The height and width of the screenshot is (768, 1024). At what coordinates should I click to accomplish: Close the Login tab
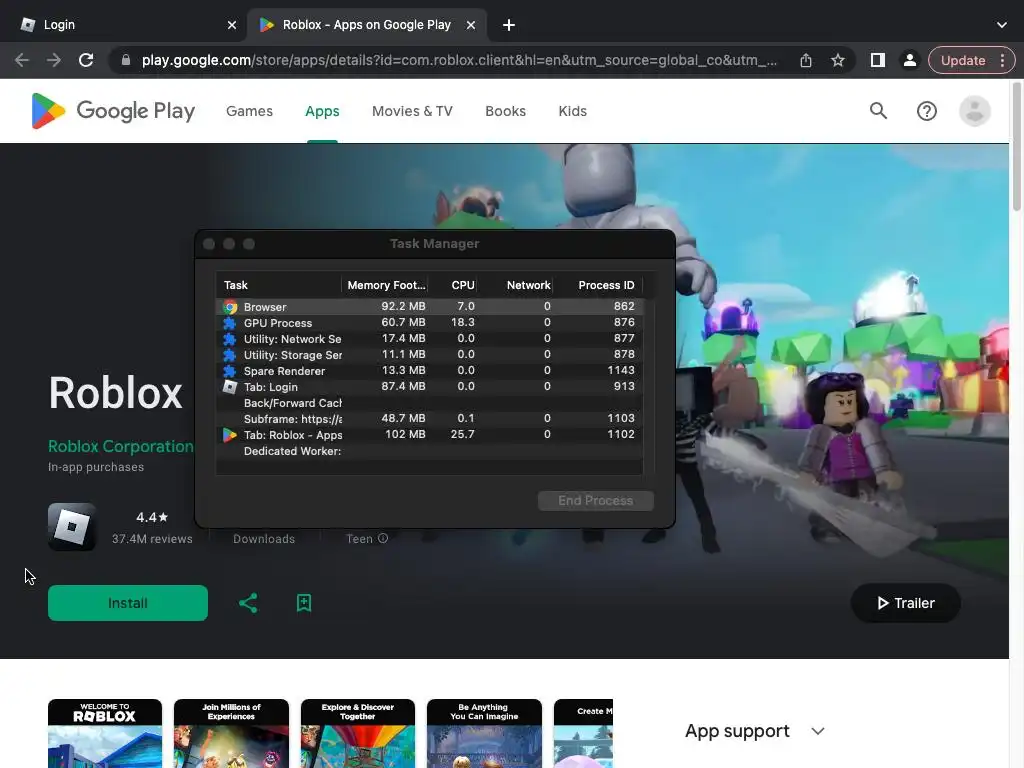232,25
